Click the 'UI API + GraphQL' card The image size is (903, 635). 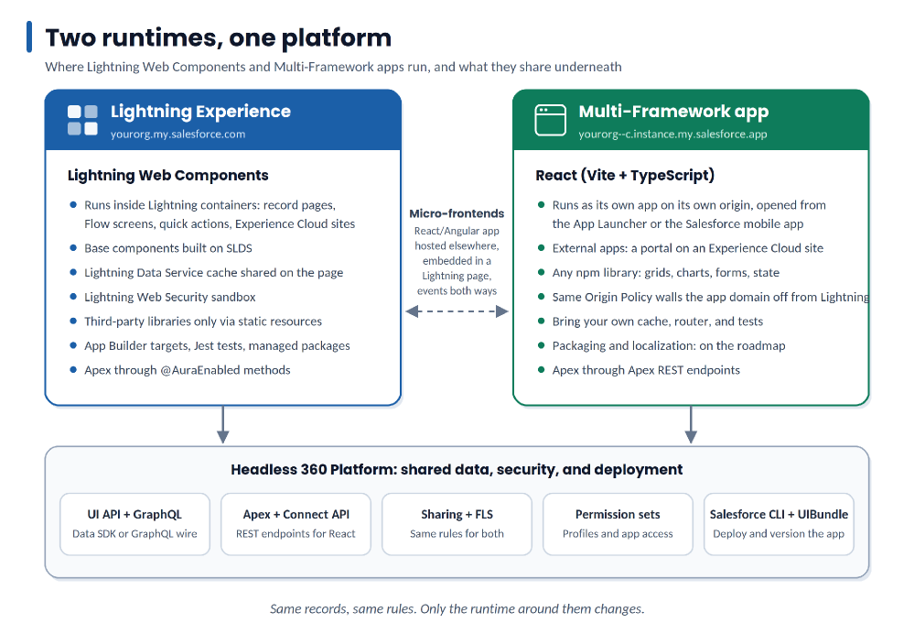(135, 524)
